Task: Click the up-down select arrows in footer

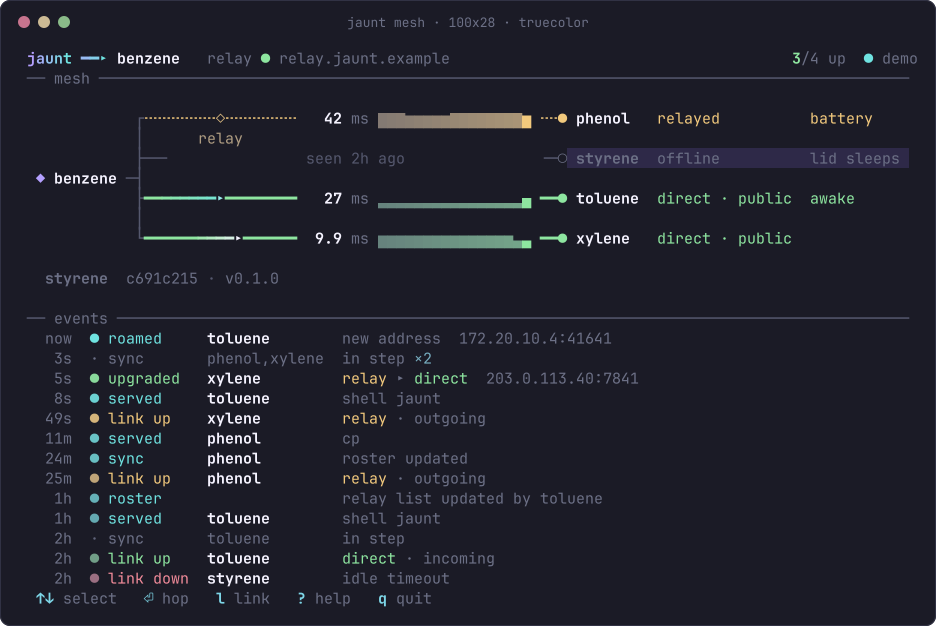Action: [45, 598]
